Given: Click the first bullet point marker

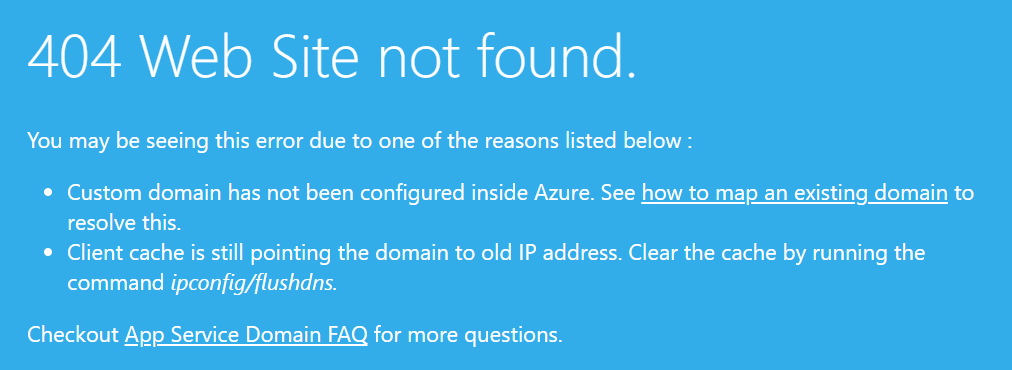Looking at the screenshot, I should pyautogui.click(x=48, y=194).
